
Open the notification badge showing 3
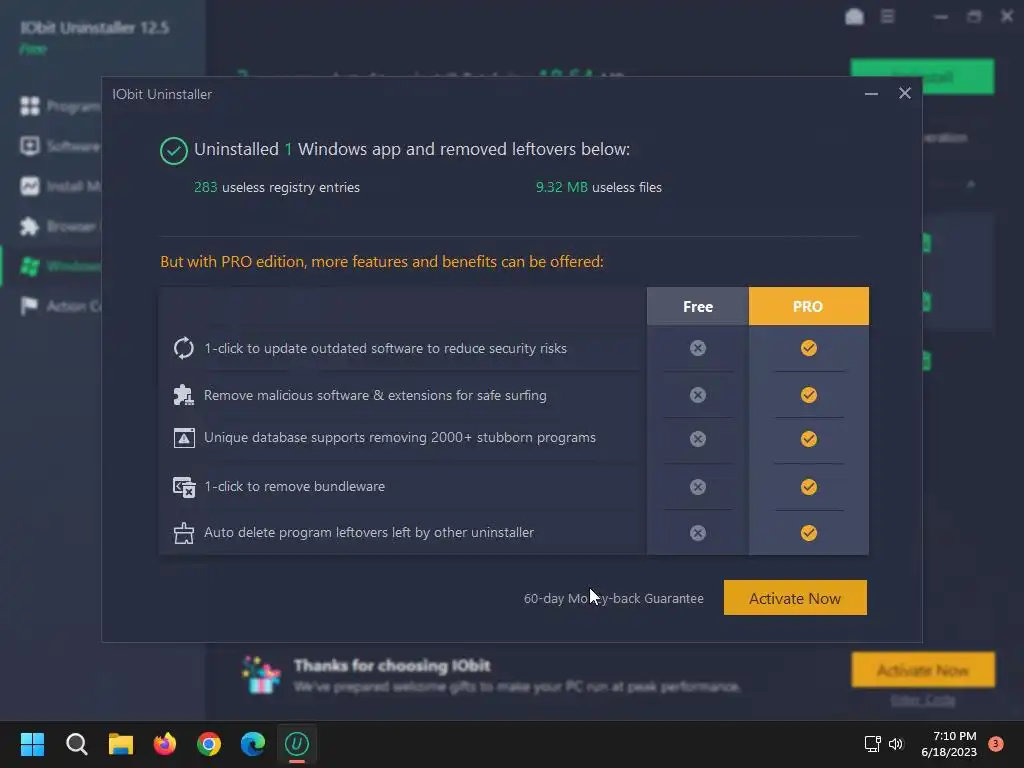tap(995, 744)
